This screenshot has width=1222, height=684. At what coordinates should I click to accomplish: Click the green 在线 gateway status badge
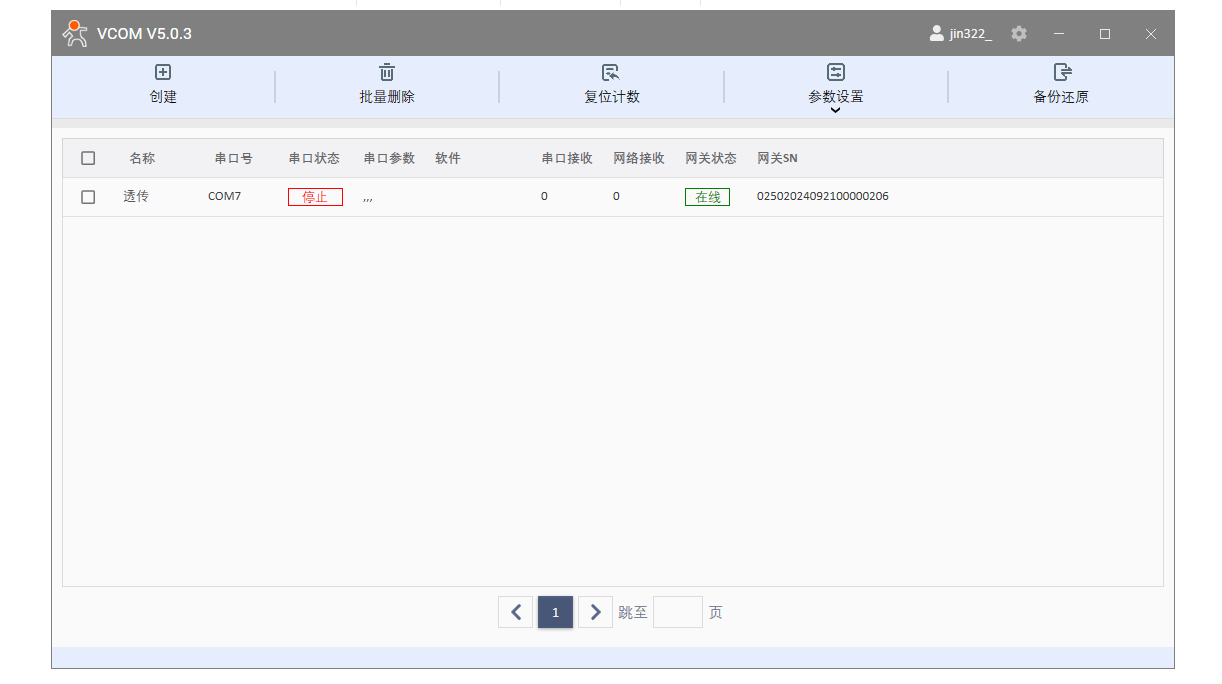tap(707, 197)
